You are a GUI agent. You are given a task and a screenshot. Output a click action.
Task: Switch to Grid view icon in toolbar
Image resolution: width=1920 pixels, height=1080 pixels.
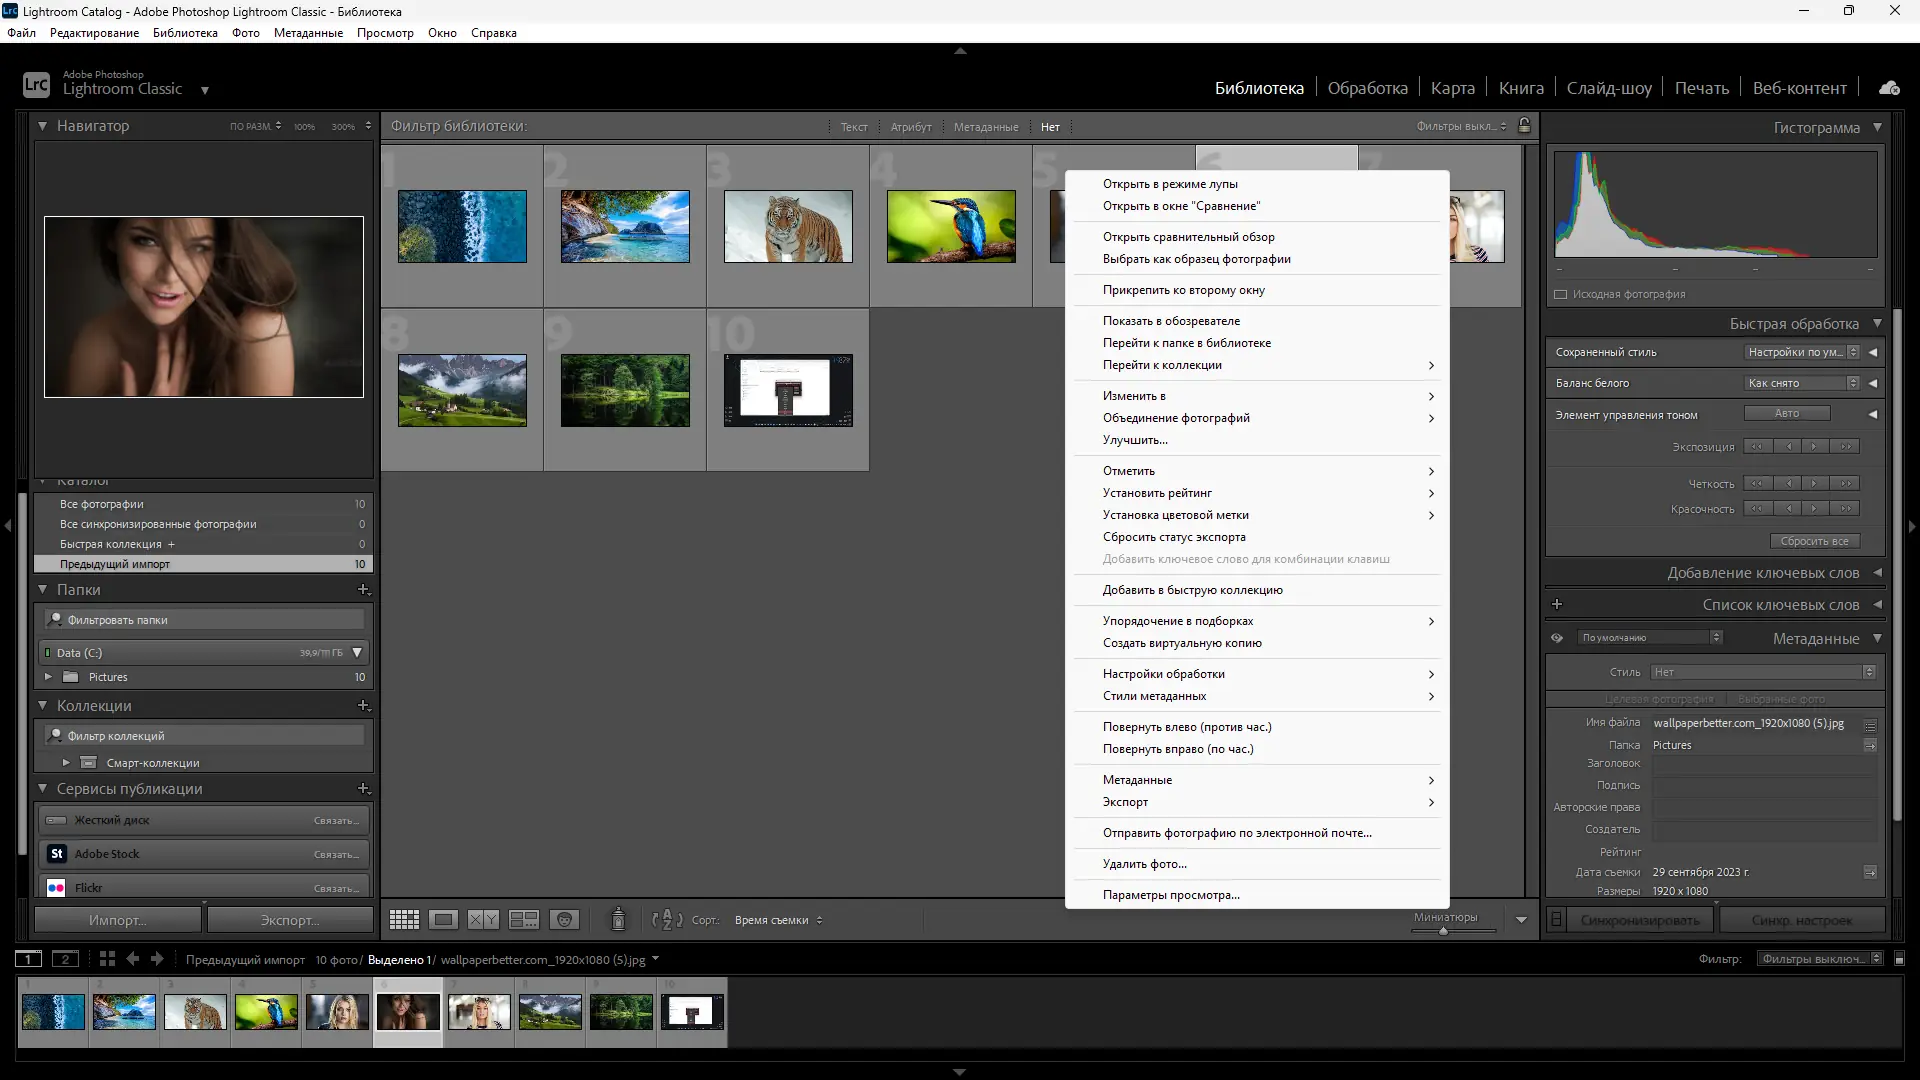(x=404, y=920)
